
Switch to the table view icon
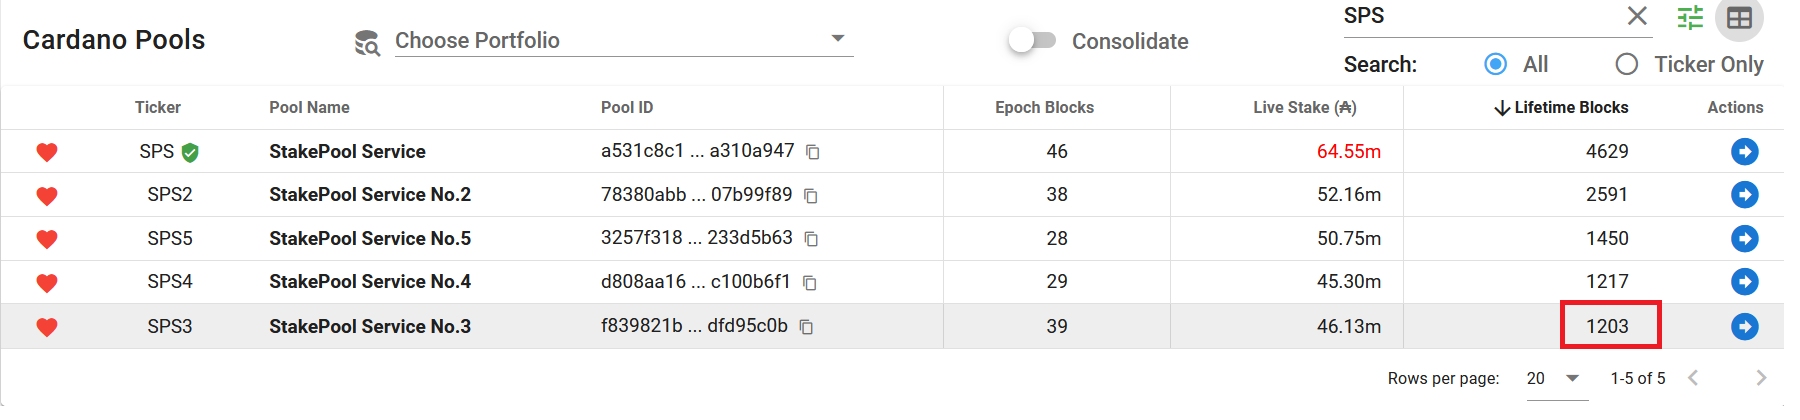1739,18
